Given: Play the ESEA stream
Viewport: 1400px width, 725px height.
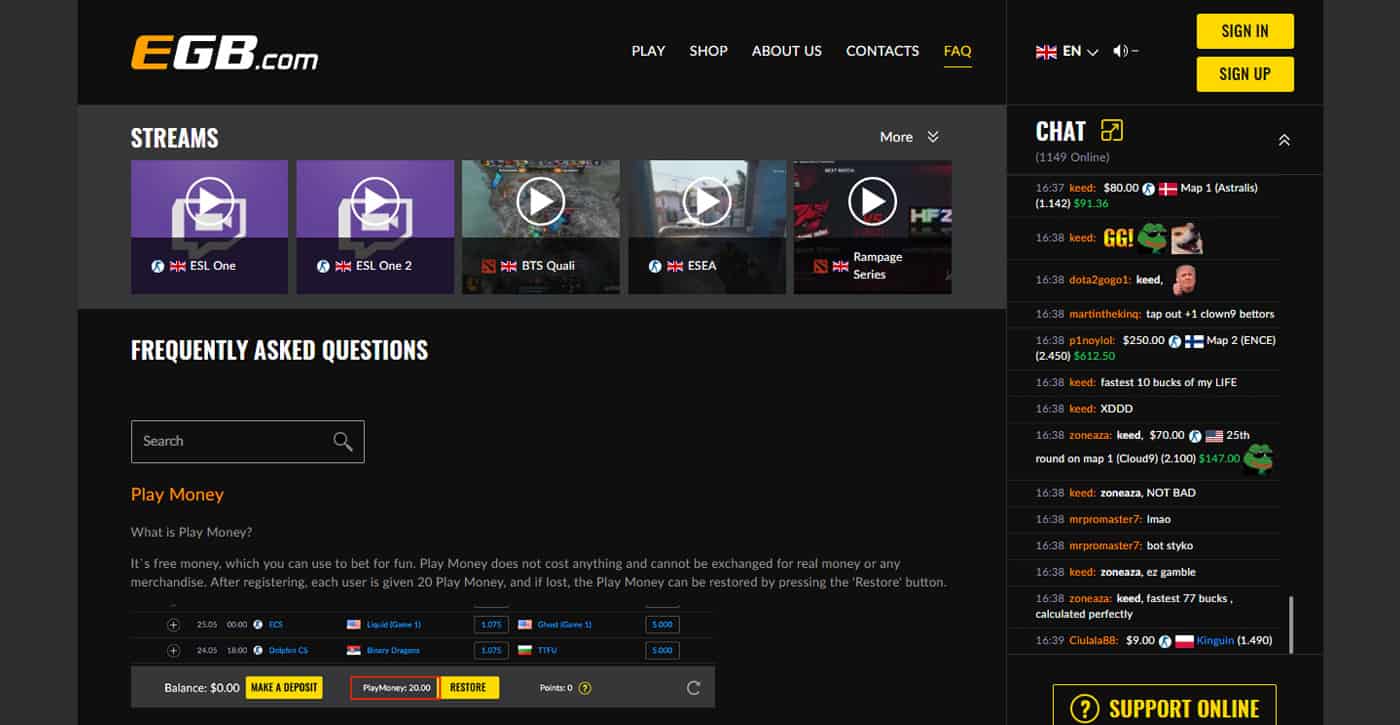Looking at the screenshot, I should (x=707, y=203).
